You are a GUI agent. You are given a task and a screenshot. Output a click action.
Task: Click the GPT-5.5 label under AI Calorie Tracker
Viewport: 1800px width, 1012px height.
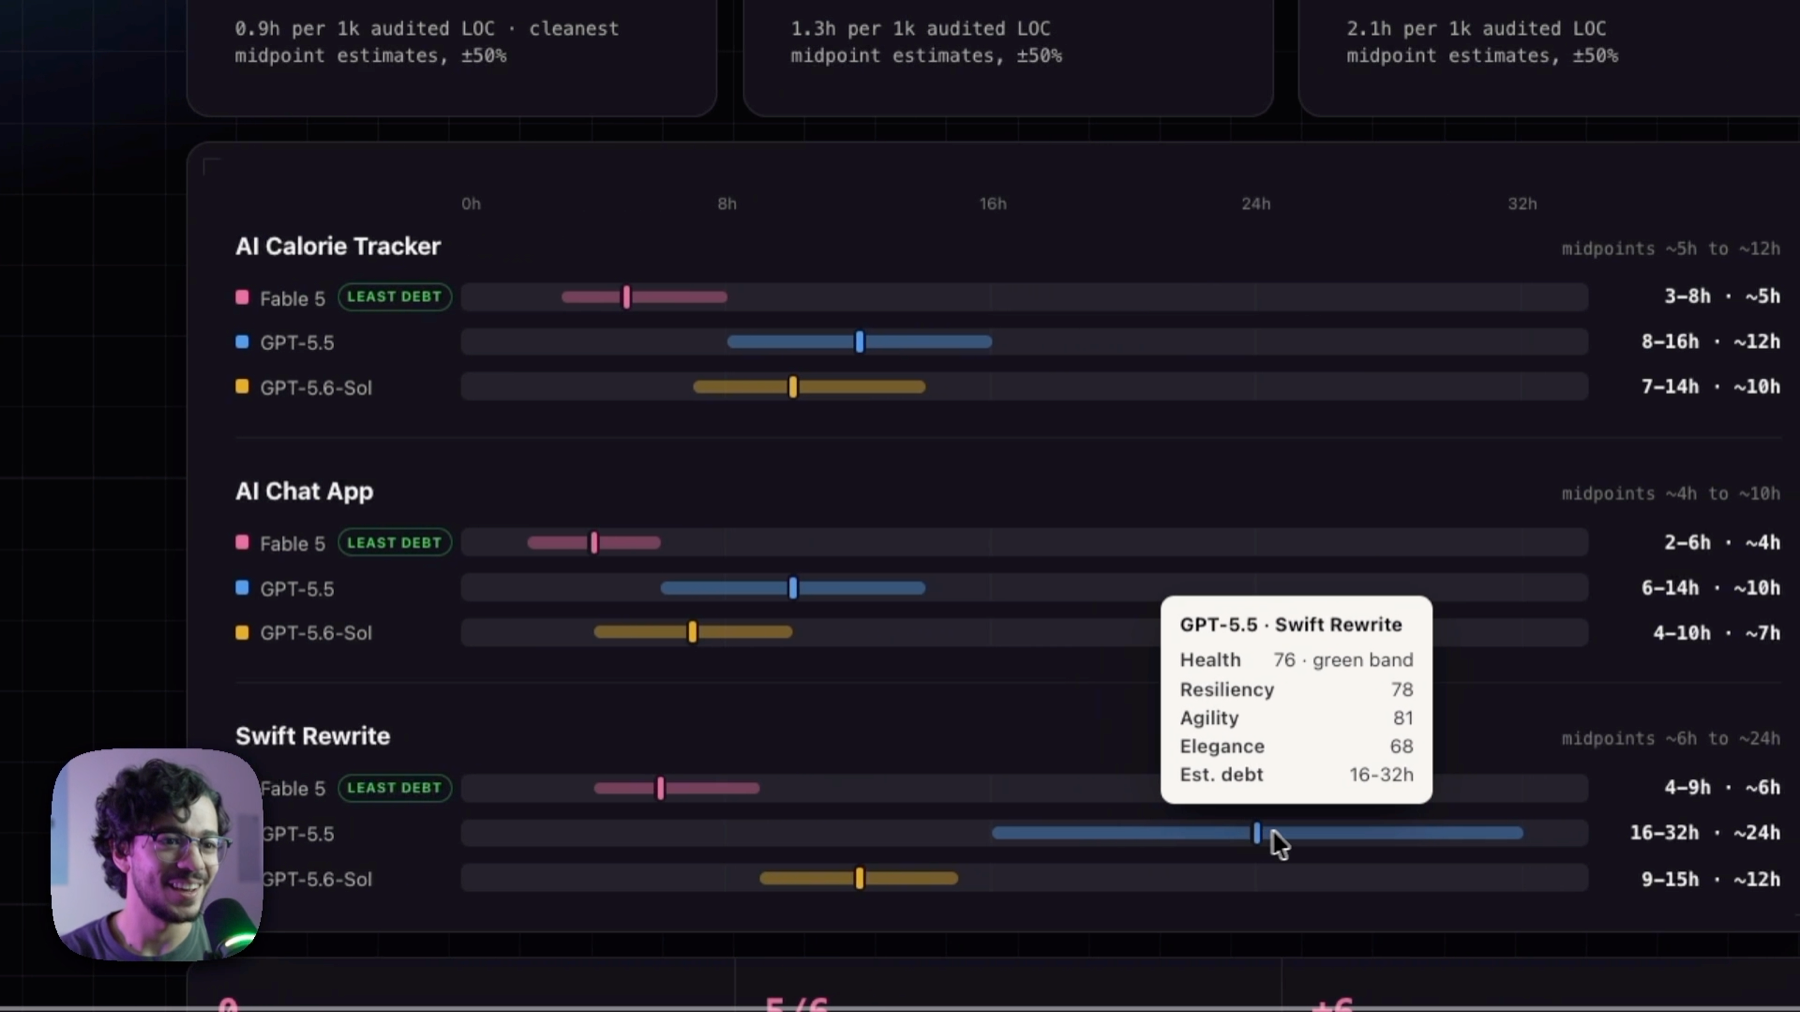coord(297,343)
